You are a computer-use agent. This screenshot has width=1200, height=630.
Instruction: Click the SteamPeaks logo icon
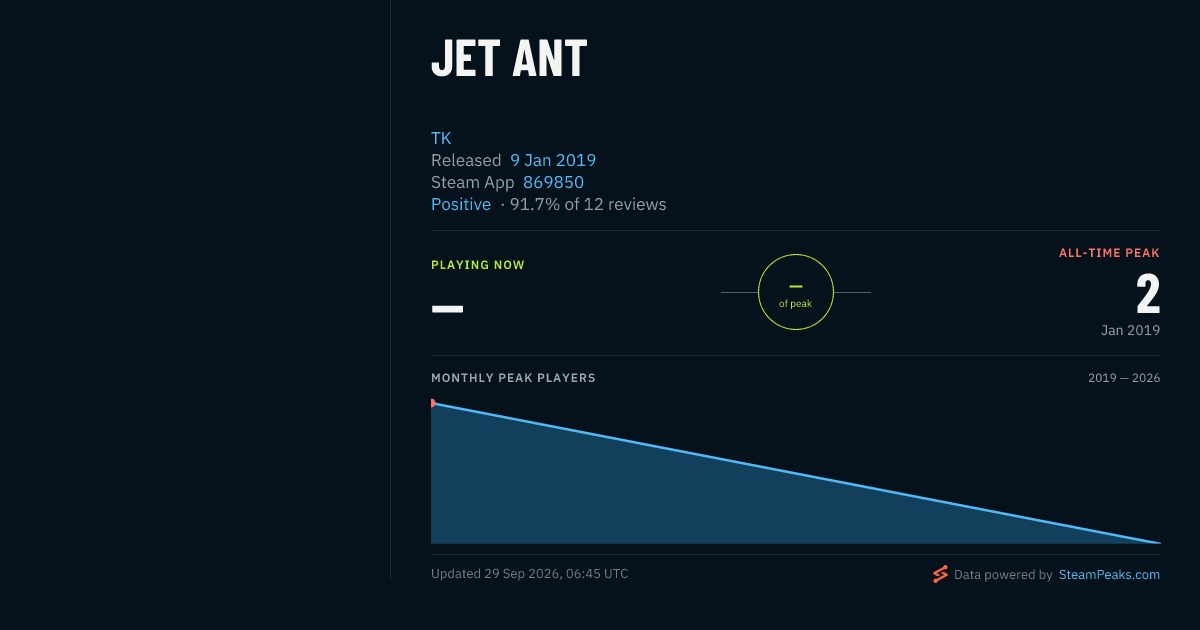click(940, 574)
